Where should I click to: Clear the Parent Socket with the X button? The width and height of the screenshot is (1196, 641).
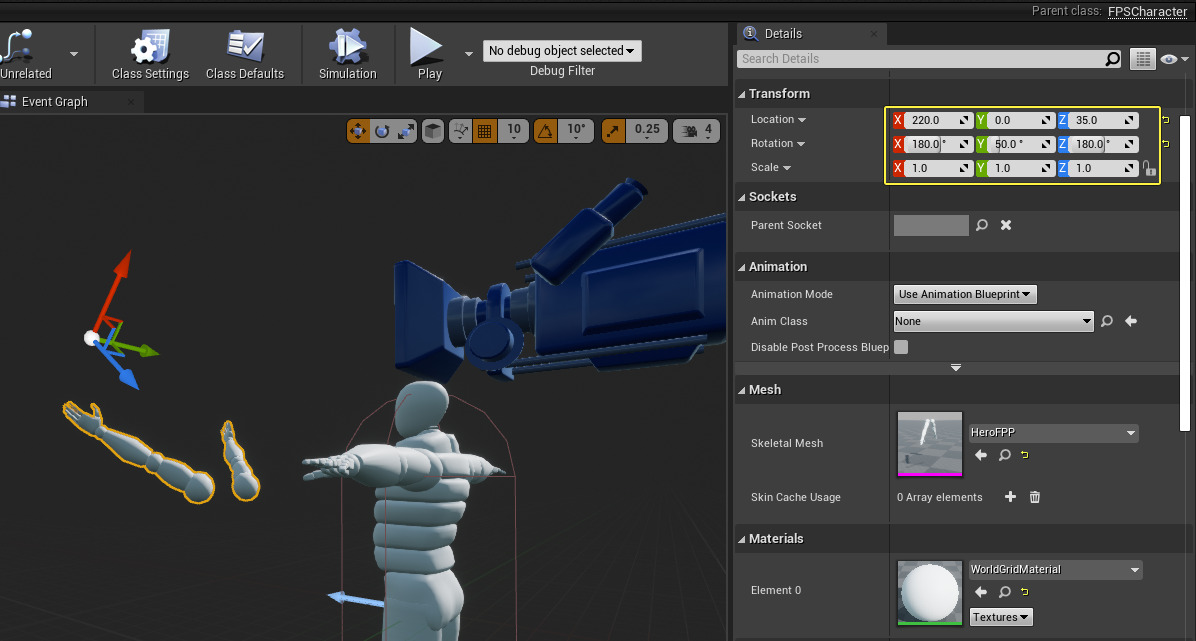pos(1005,225)
